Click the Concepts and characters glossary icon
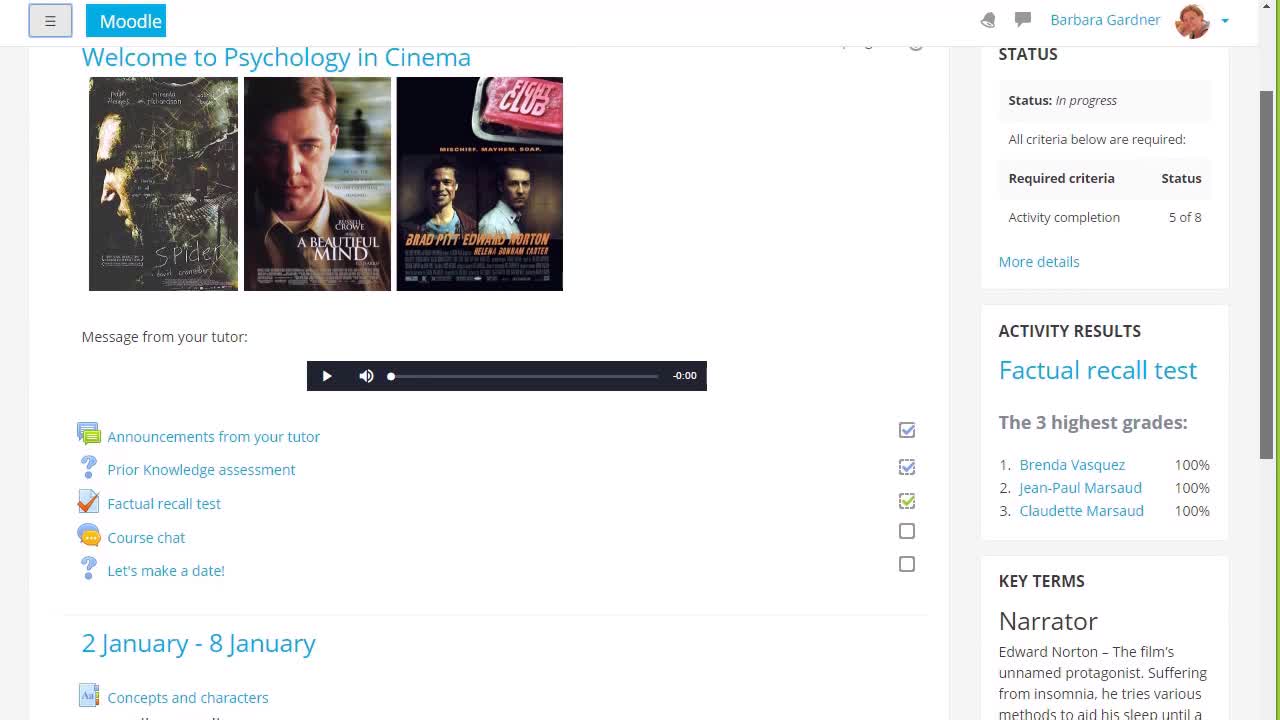Image resolution: width=1280 pixels, height=720 pixels. point(89,696)
